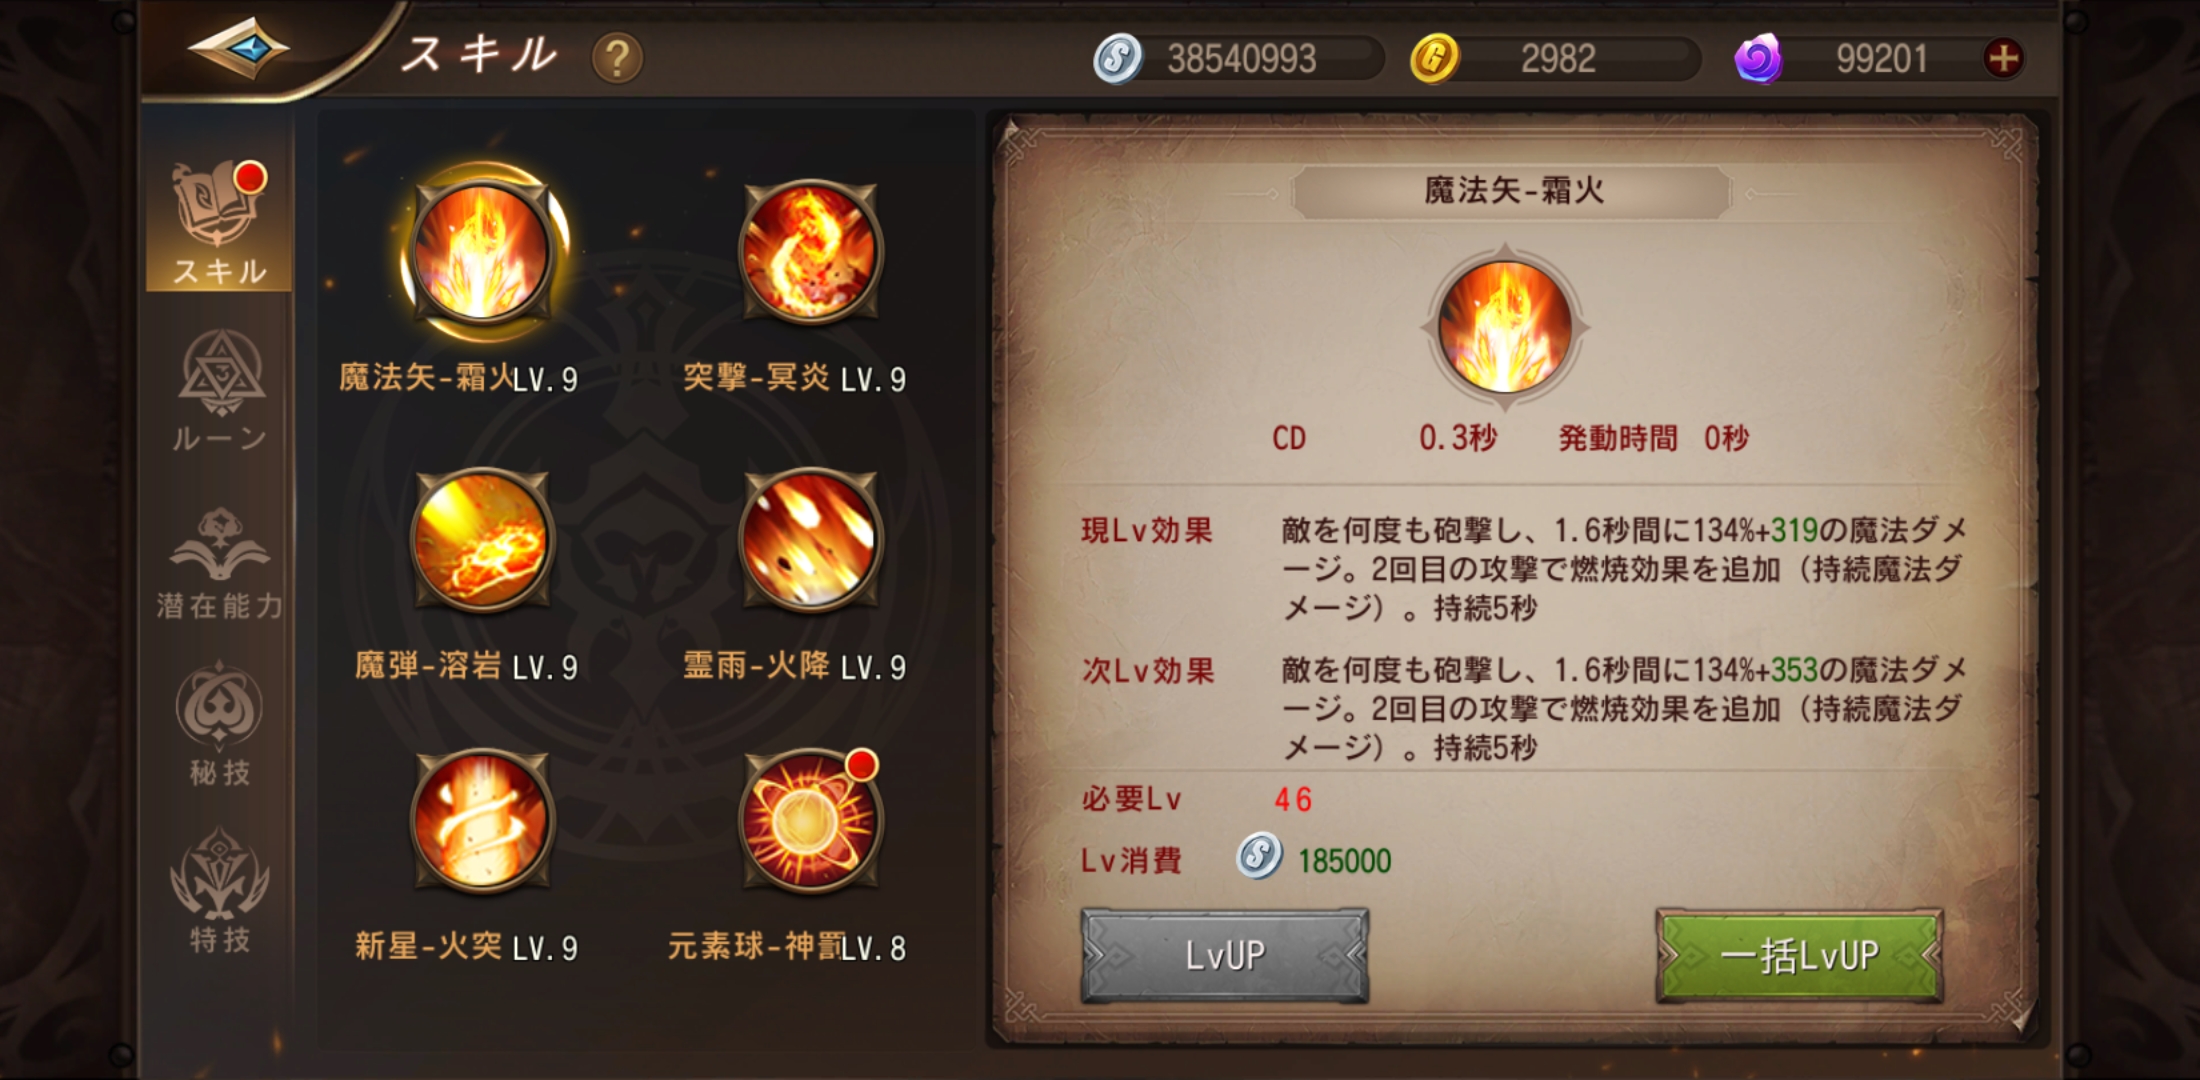The height and width of the screenshot is (1080, 2200).
Task: Select the 新星-火突 skill icon
Action: tap(483, 820)
